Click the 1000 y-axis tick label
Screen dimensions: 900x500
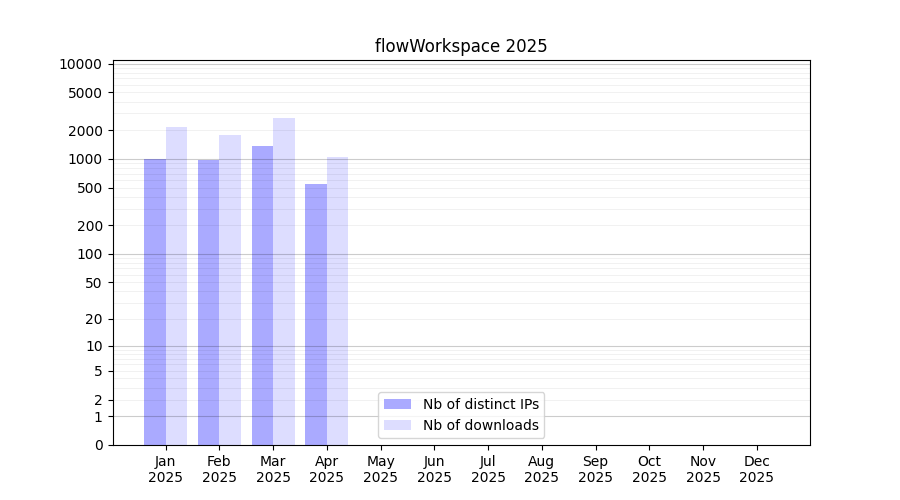click(85, 159)
